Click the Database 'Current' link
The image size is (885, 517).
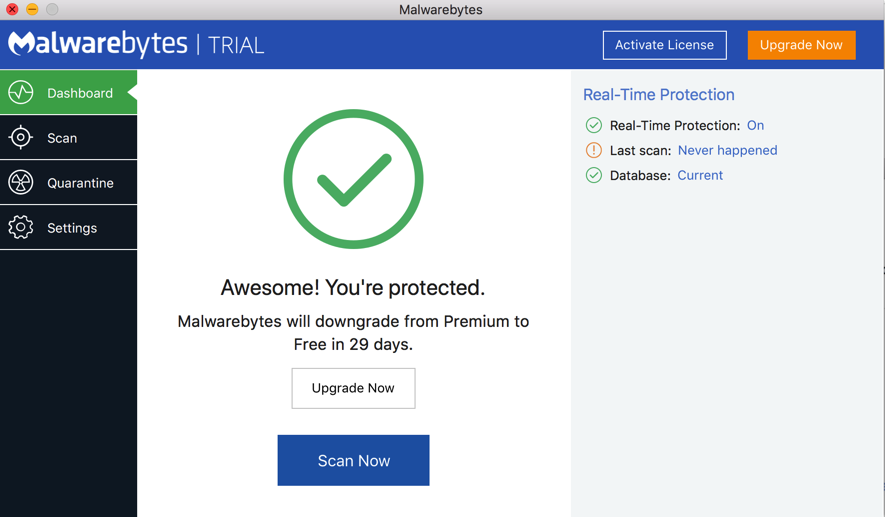tap(700, 176)
